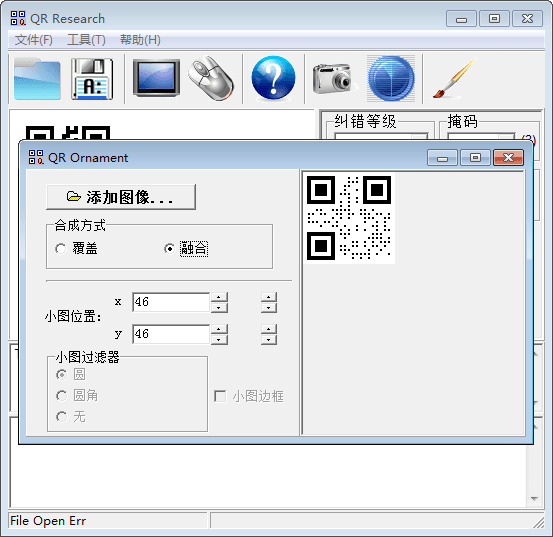Click up arrow of second spinner beside x
This screenshot has height=537, width=553.
pyautogui.click(x=269, y=297)
